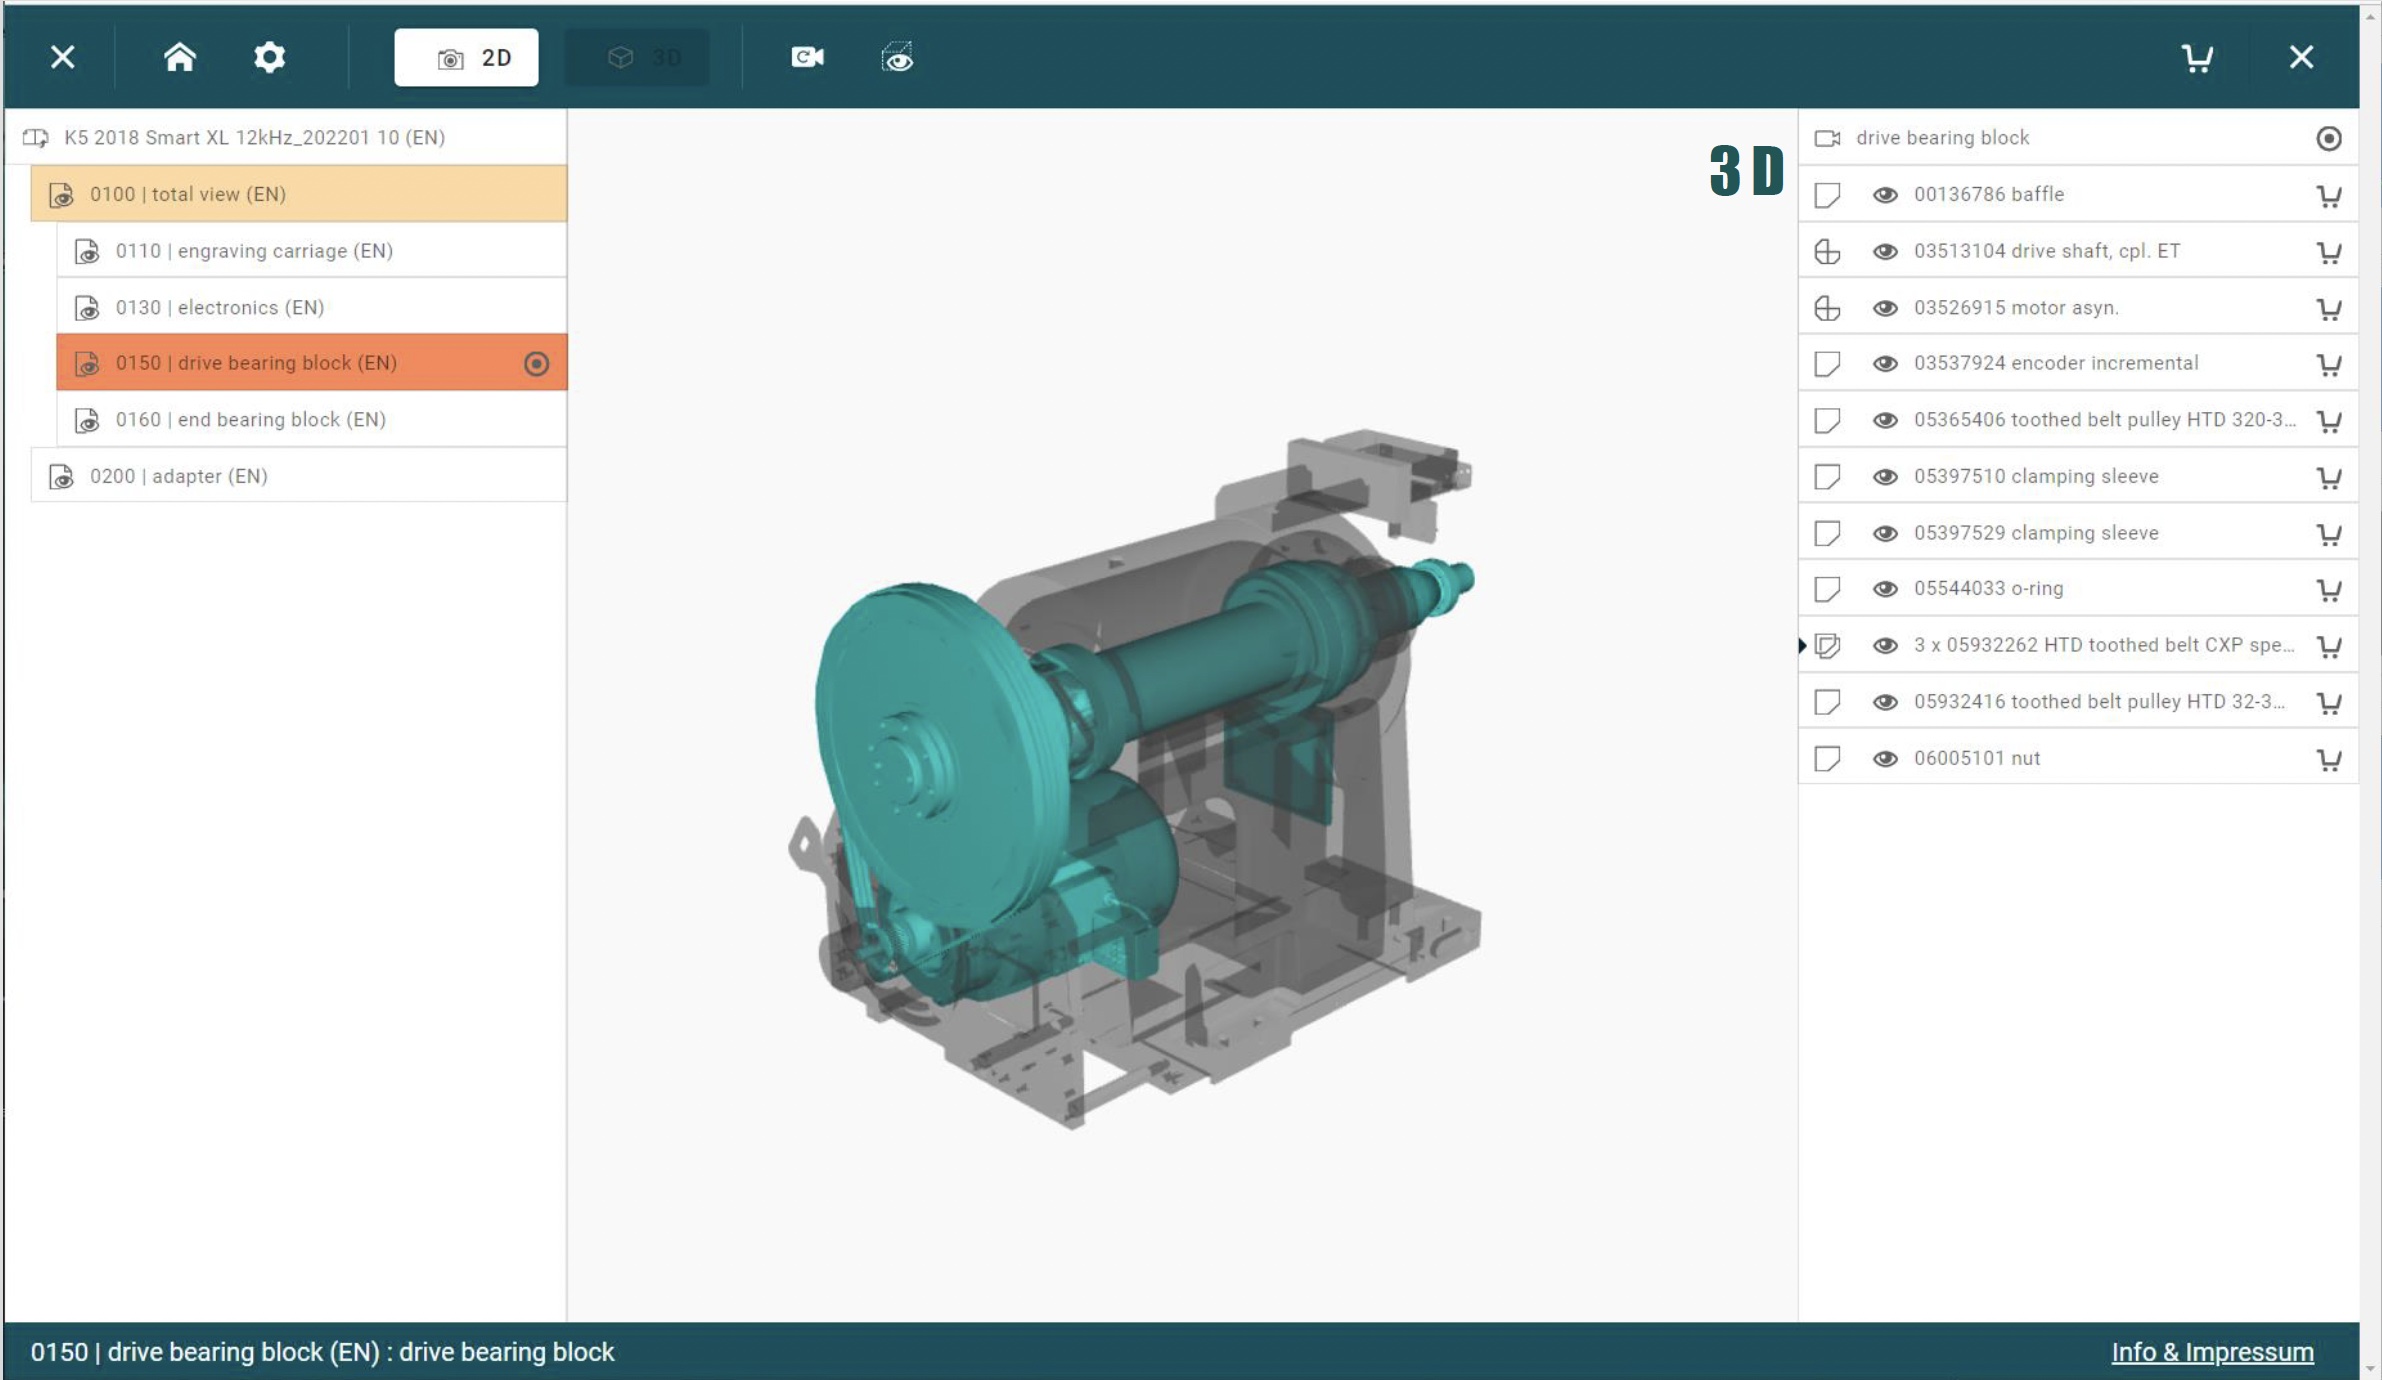The image size is (2382, 1380).
Task: Click the settings gear icon
Action: (269, 56)
